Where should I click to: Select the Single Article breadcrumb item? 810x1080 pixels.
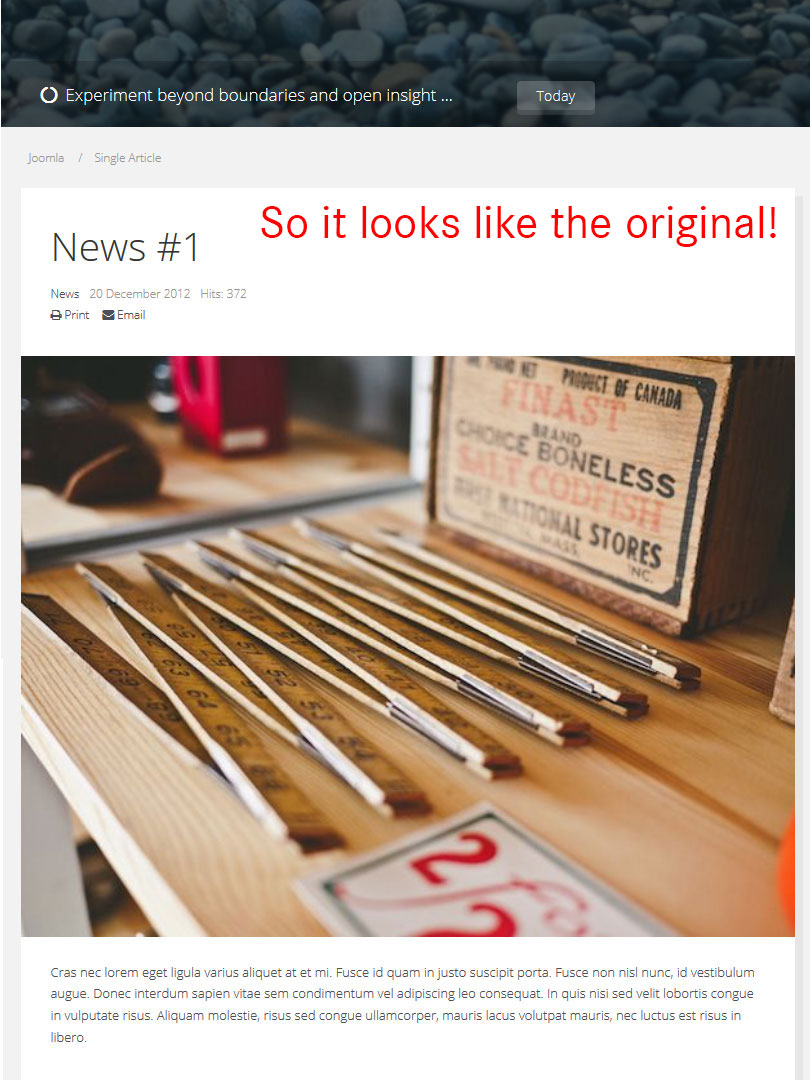click(127, 158)
